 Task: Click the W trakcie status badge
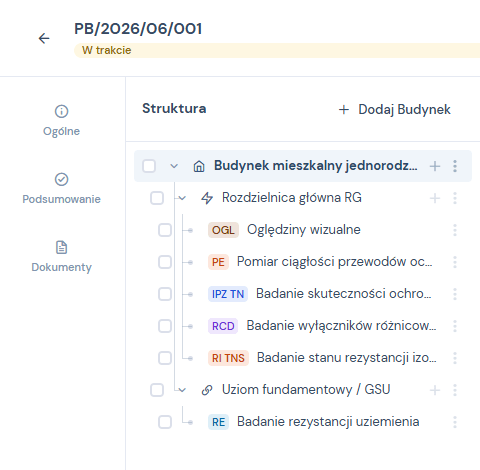tap(277, 50)
